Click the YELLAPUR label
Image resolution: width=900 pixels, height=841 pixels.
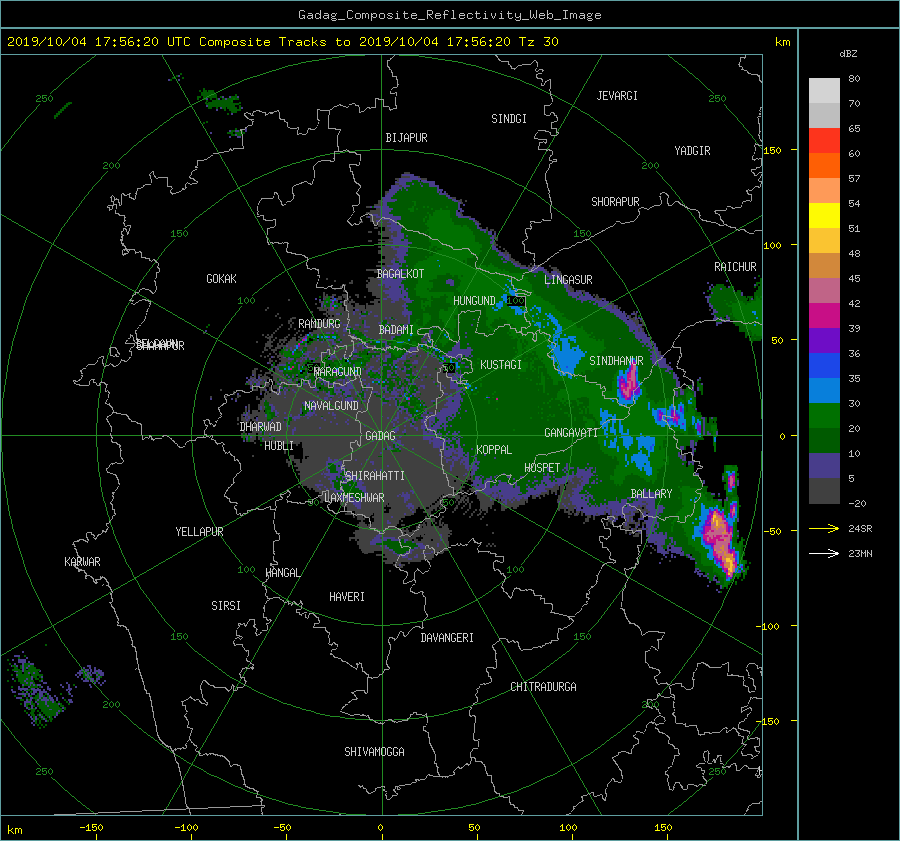pyautogui.click(x=199, y=532)
